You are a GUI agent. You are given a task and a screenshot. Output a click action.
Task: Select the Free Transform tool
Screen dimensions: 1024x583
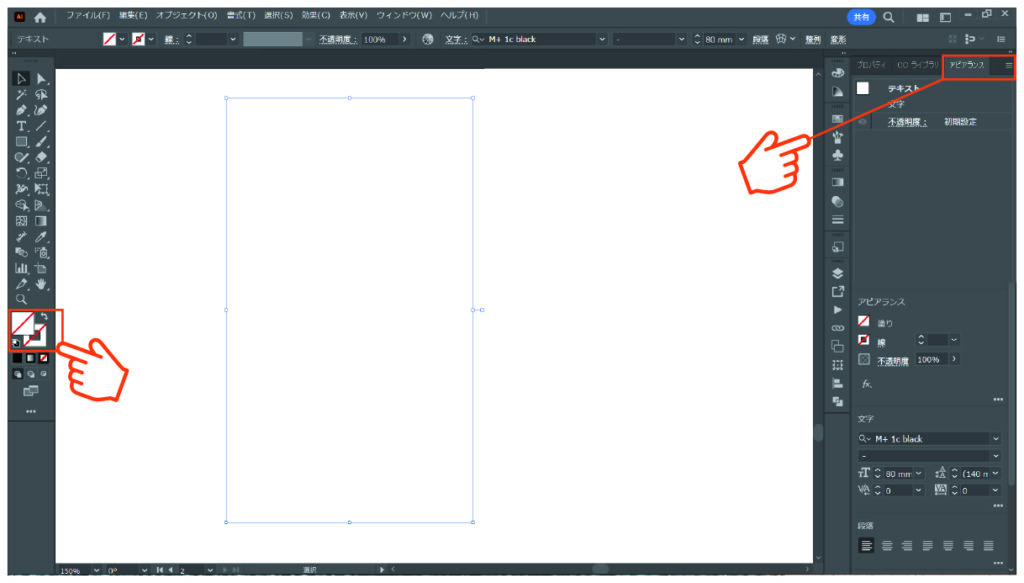pyautogui.click(x=41, y=189)
